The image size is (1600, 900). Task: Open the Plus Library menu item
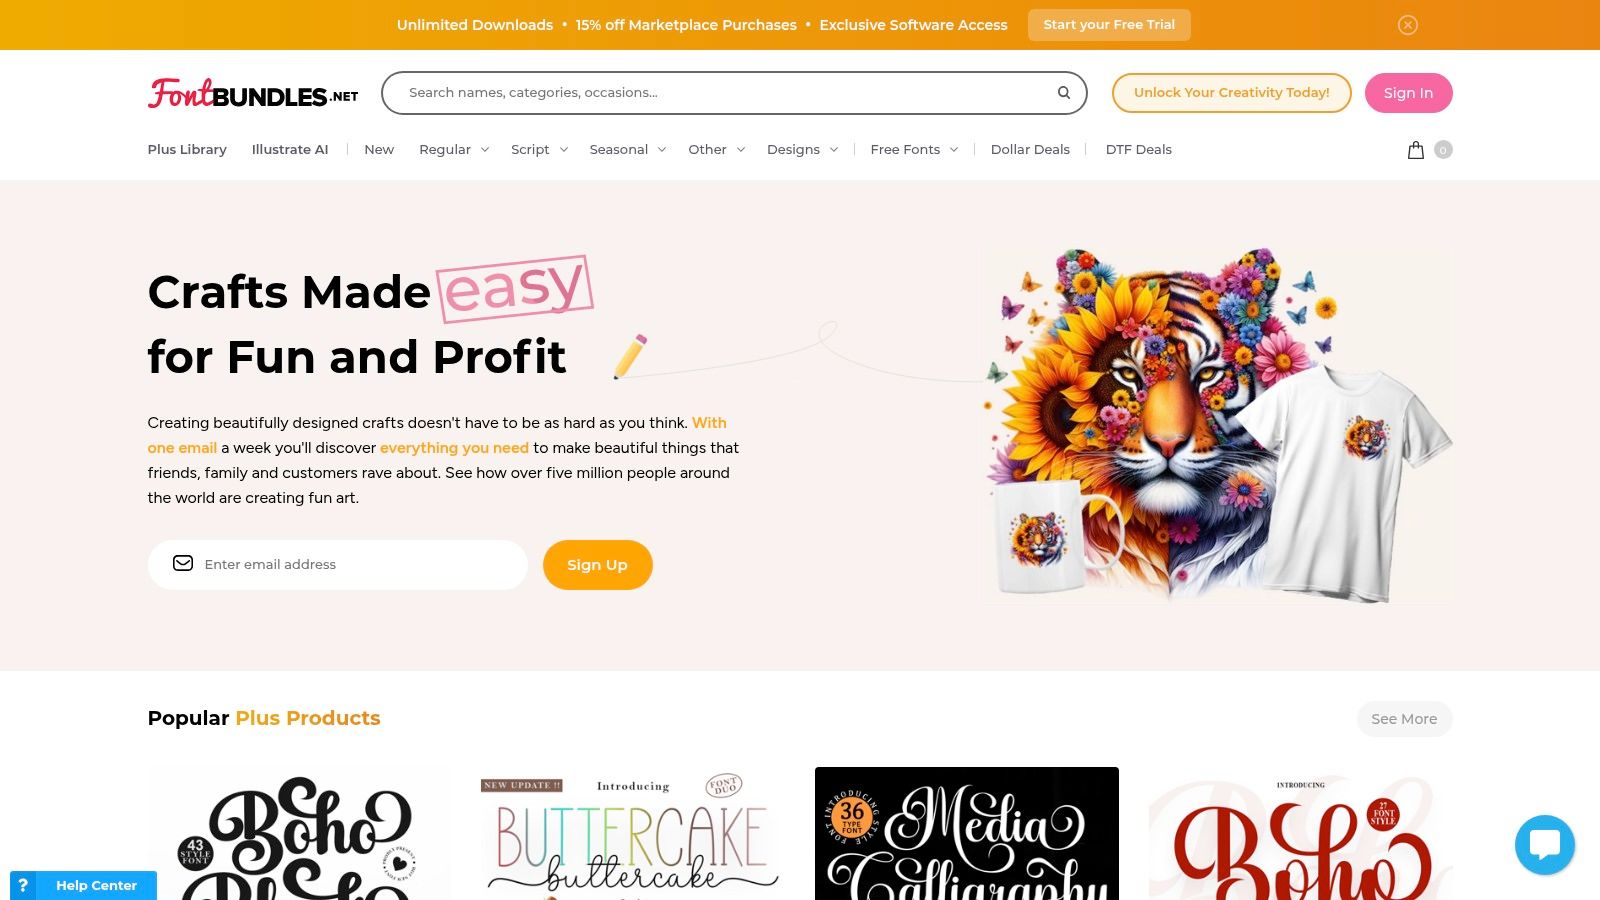click(187, 150)
